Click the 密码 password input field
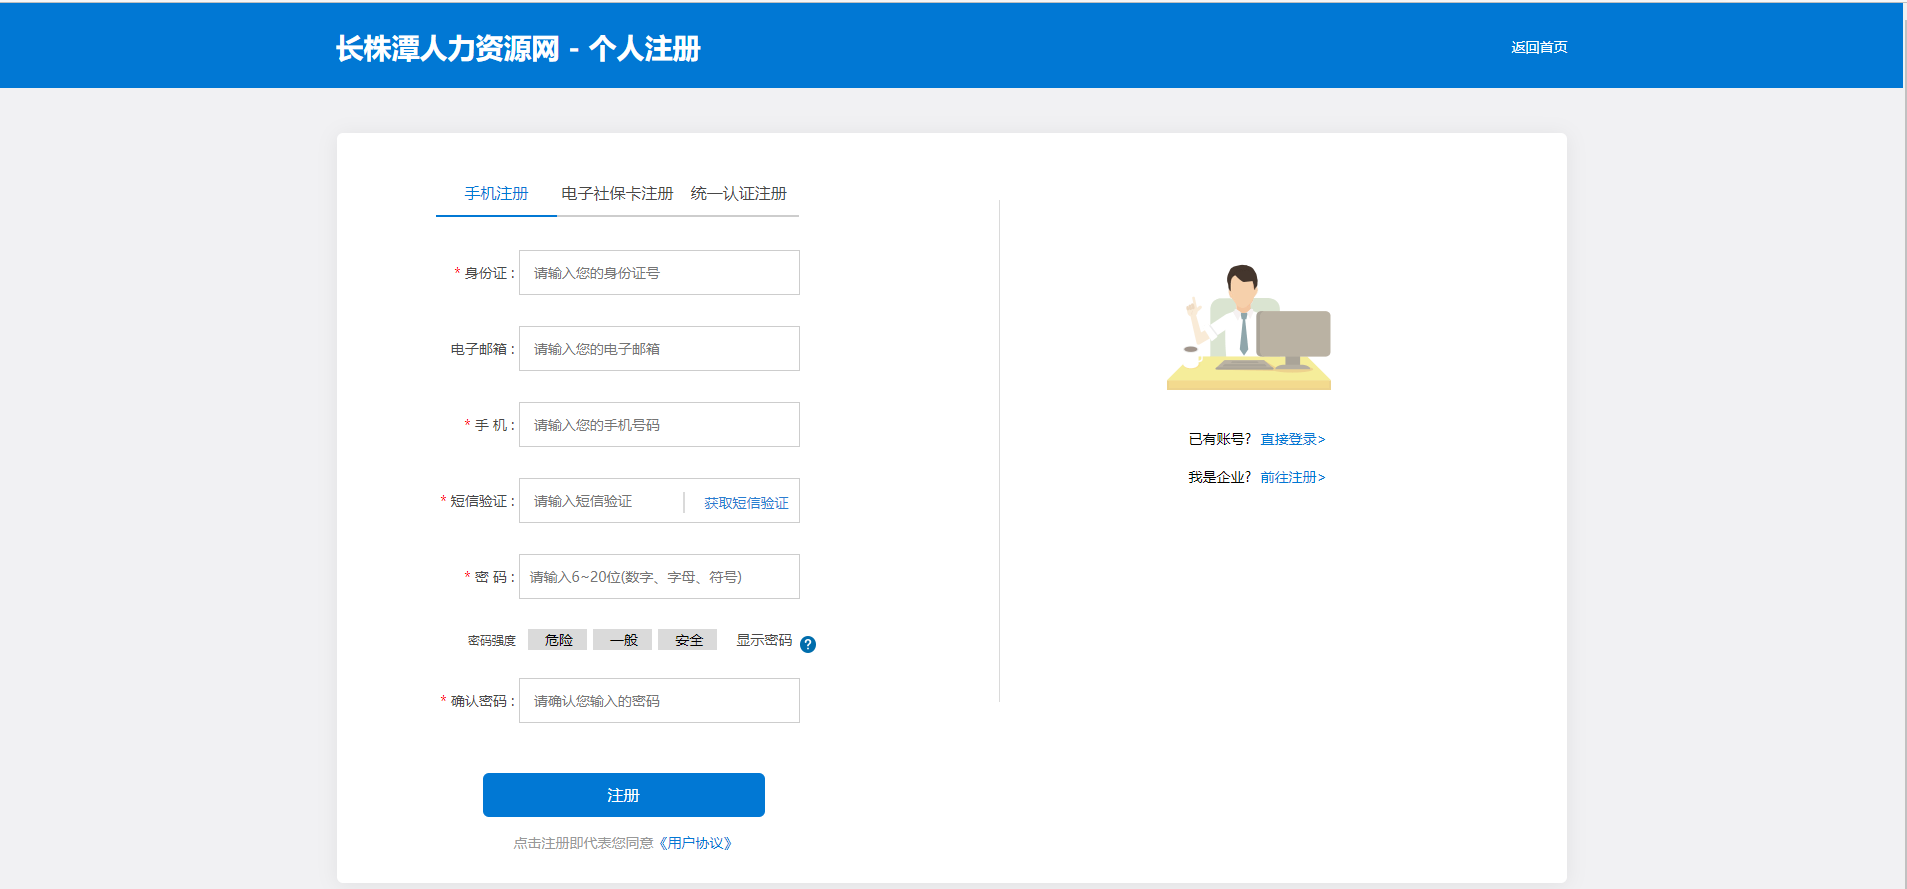 click(659, 577)
